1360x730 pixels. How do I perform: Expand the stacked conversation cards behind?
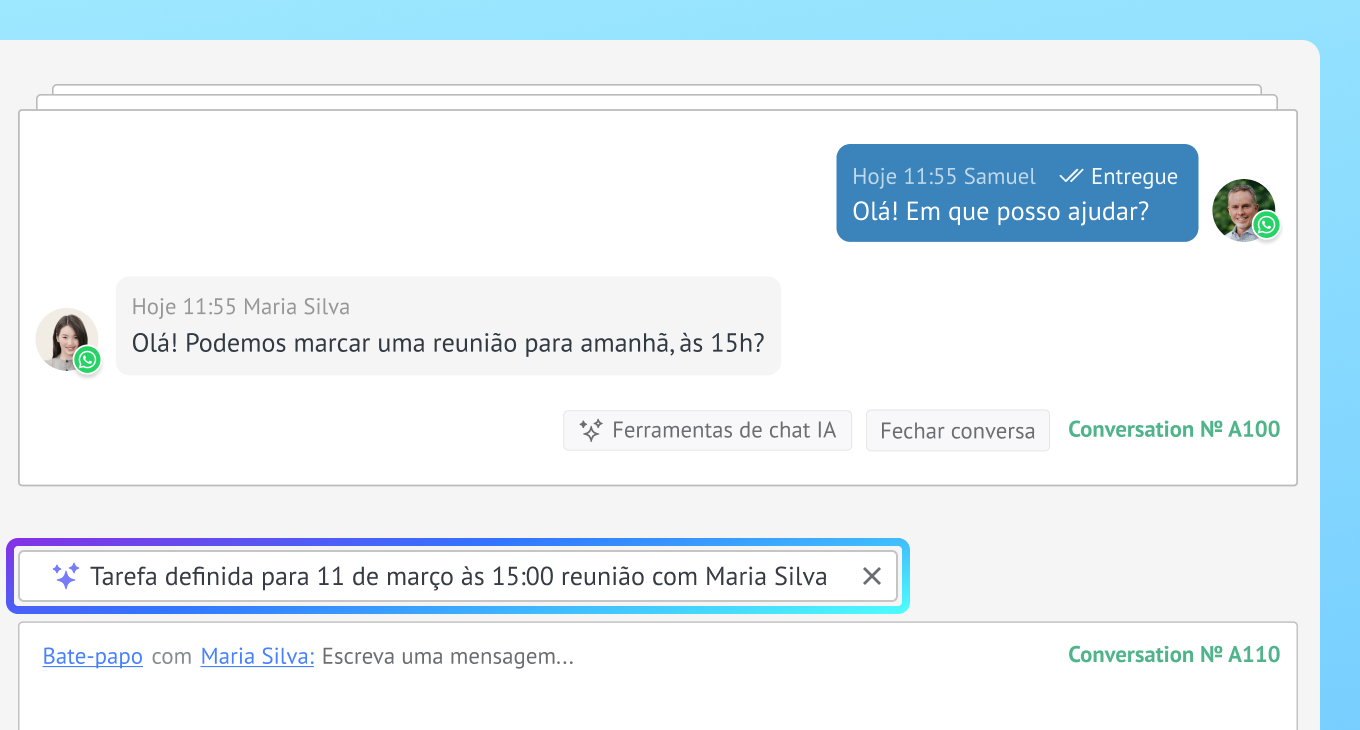(x=657, y=97)
